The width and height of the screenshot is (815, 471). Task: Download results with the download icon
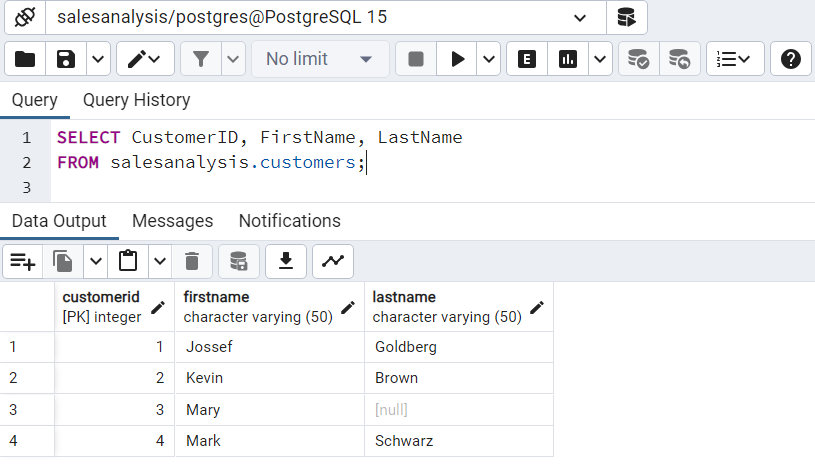286,261
